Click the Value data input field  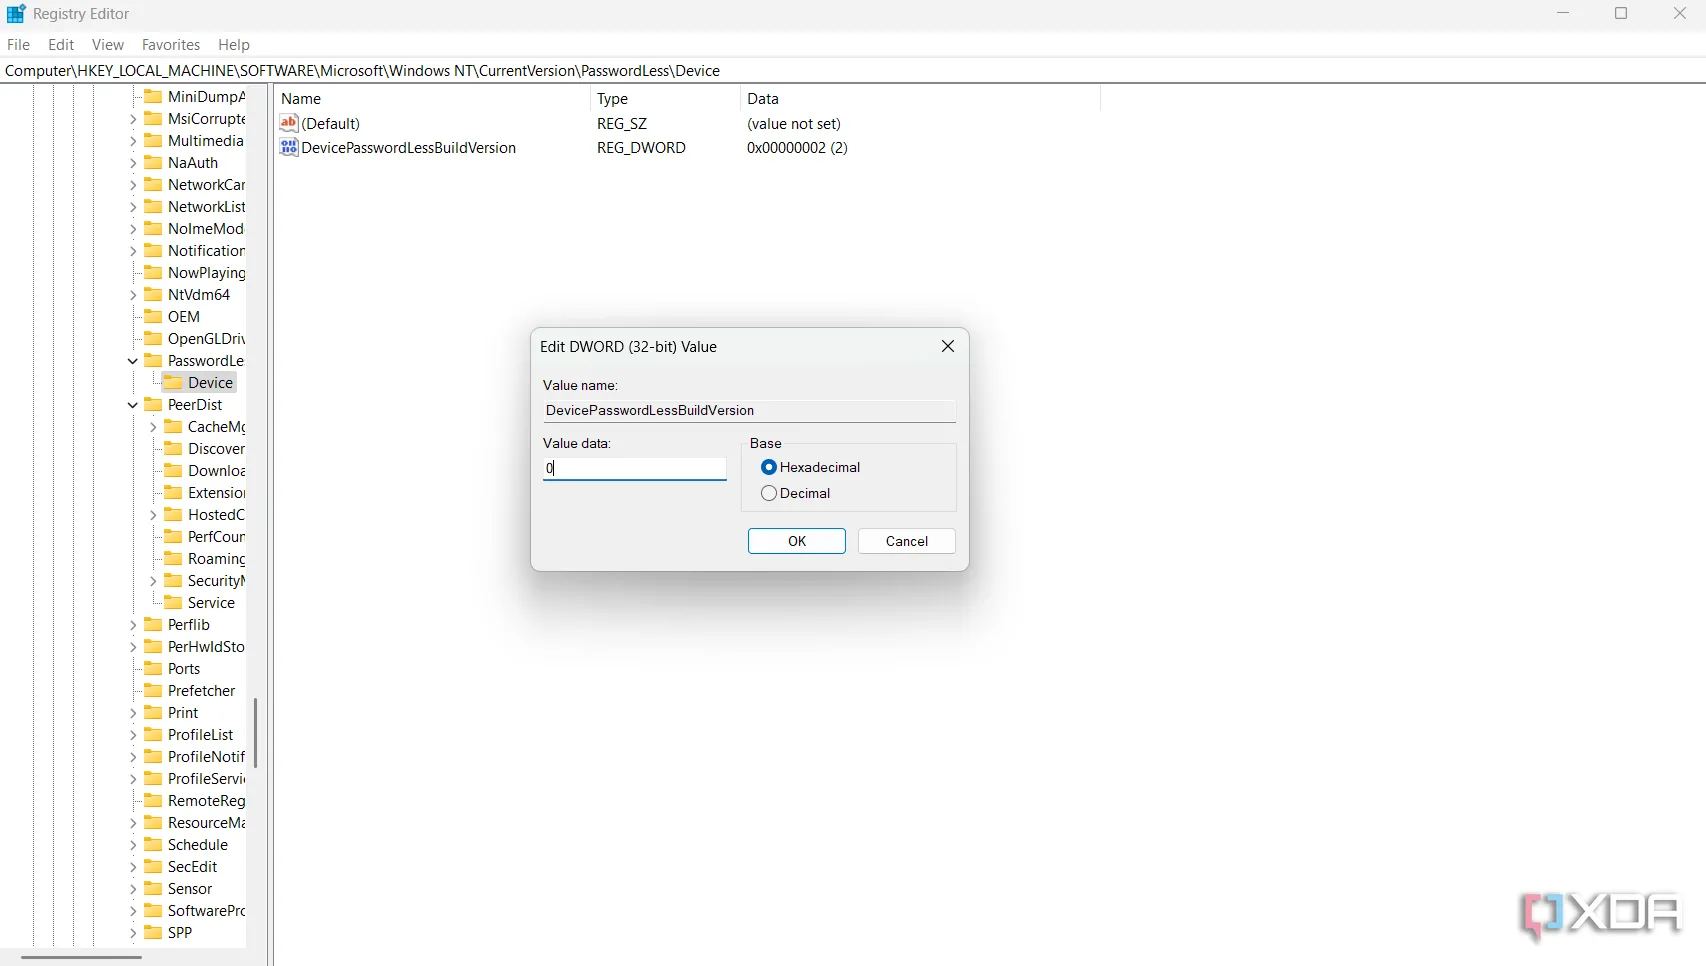[635, 468]
